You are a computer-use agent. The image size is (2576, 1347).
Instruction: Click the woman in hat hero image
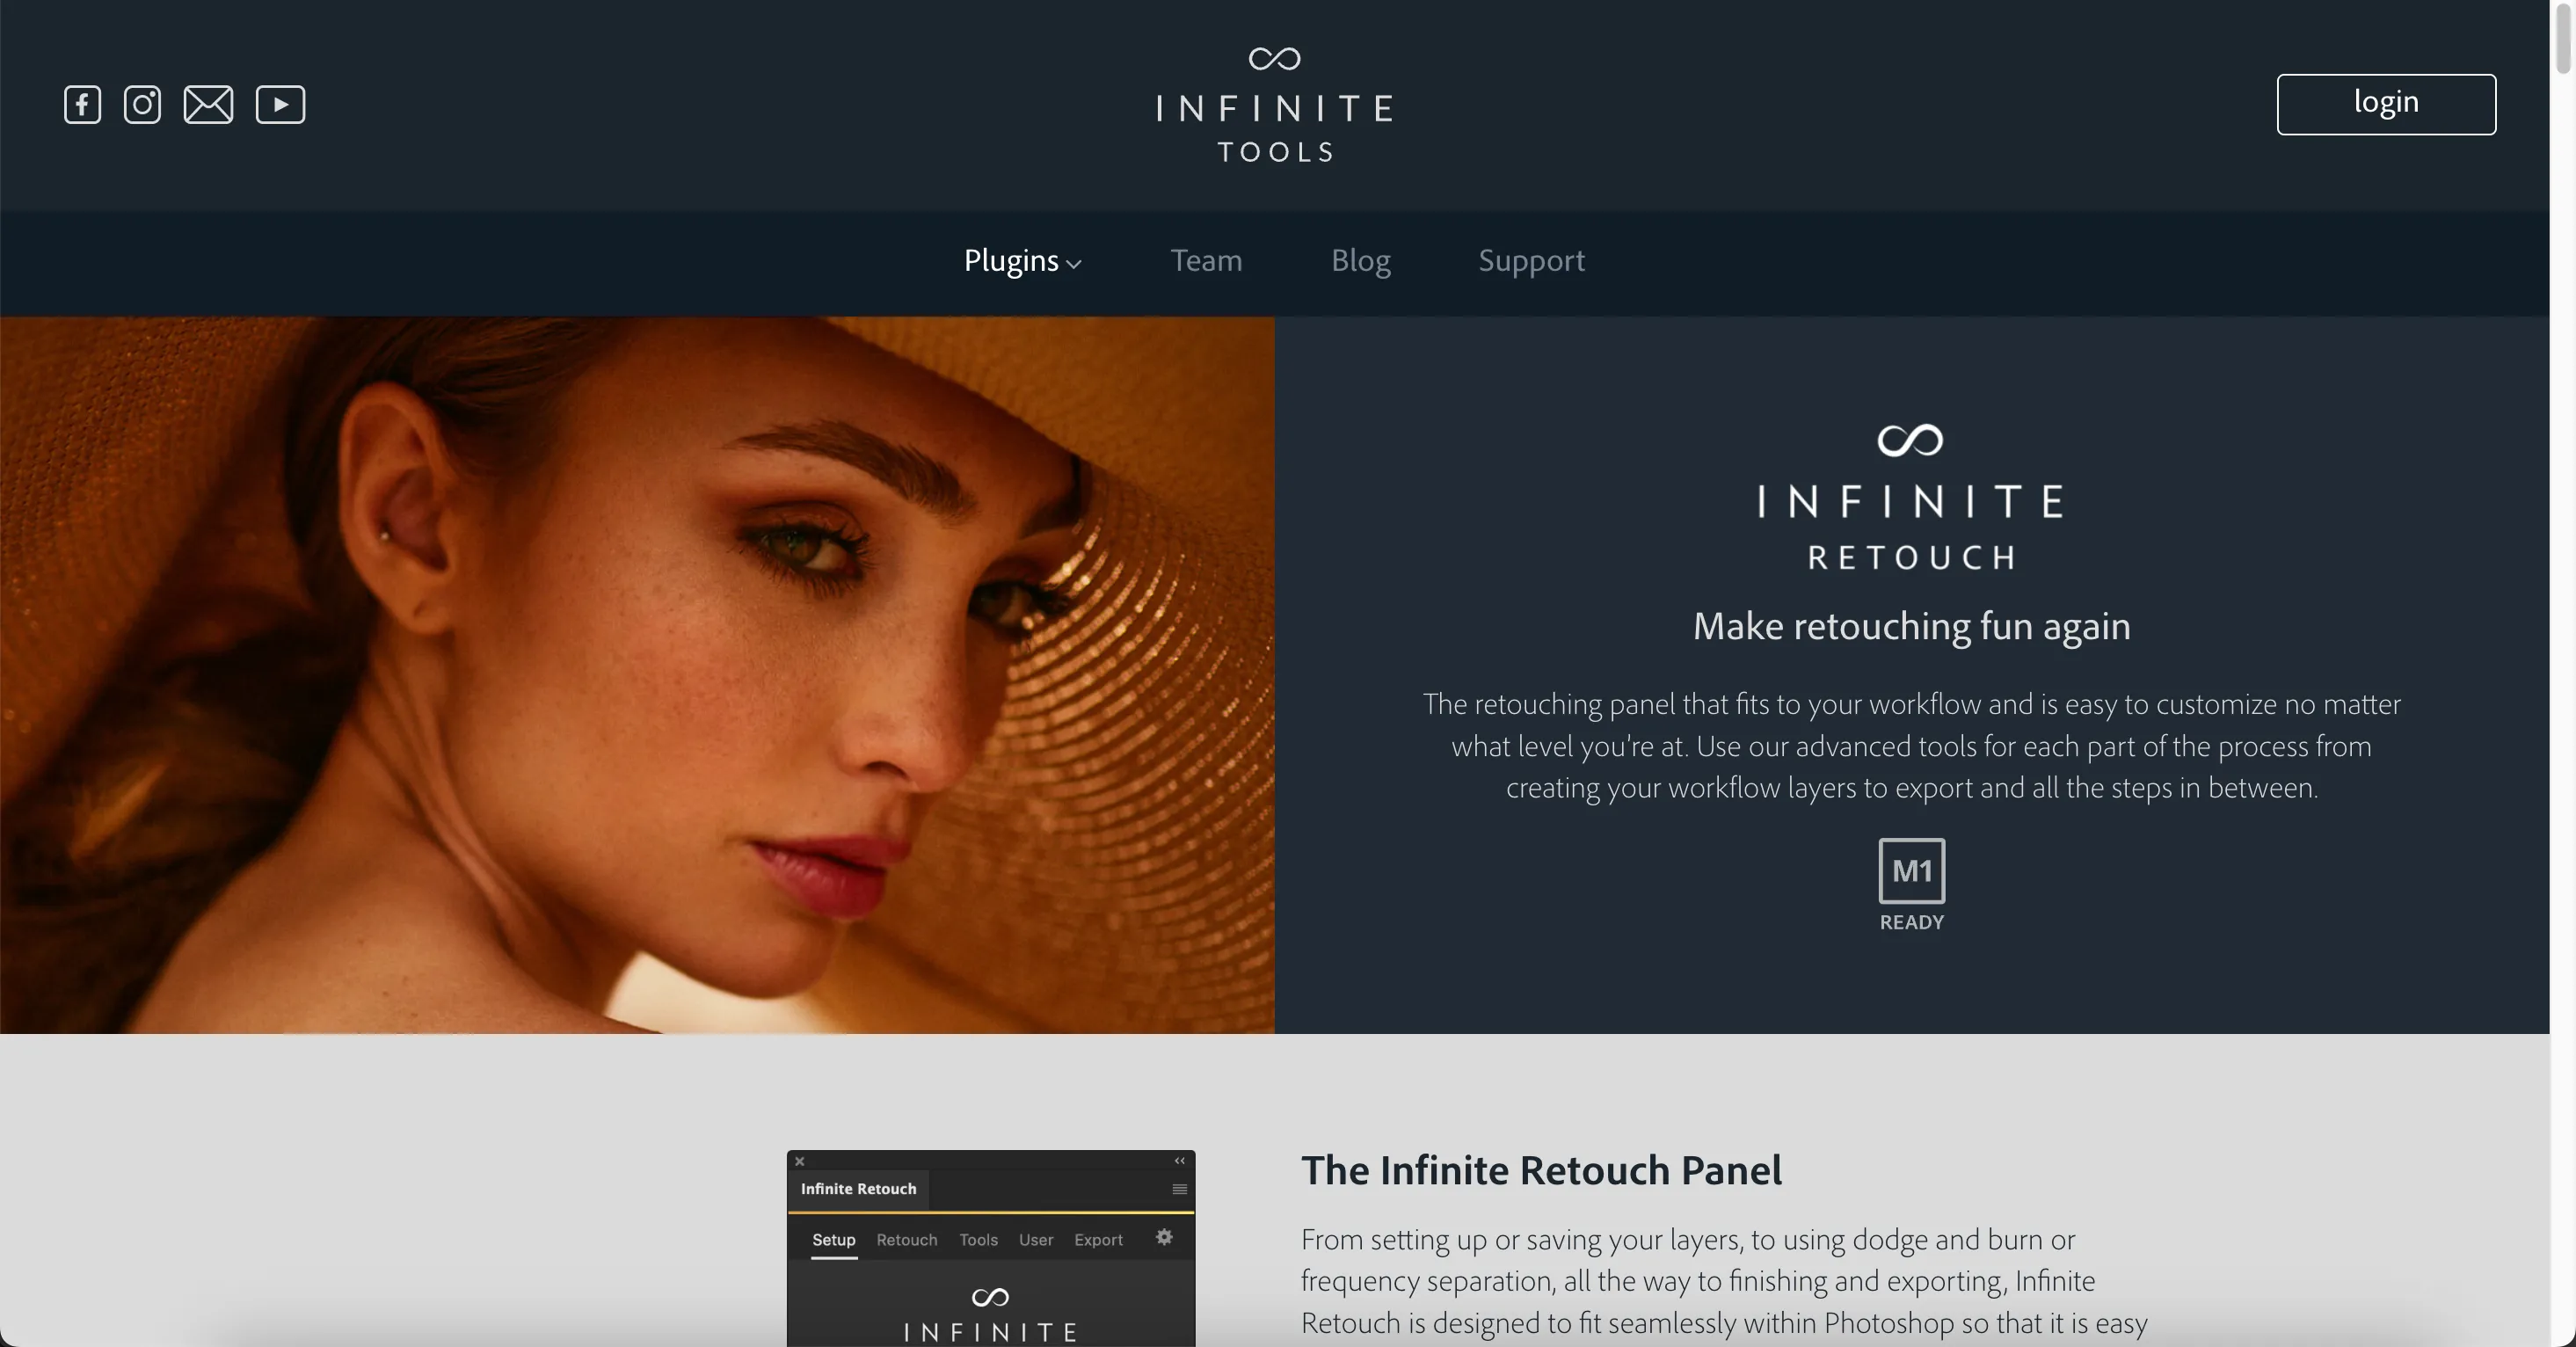637,675
